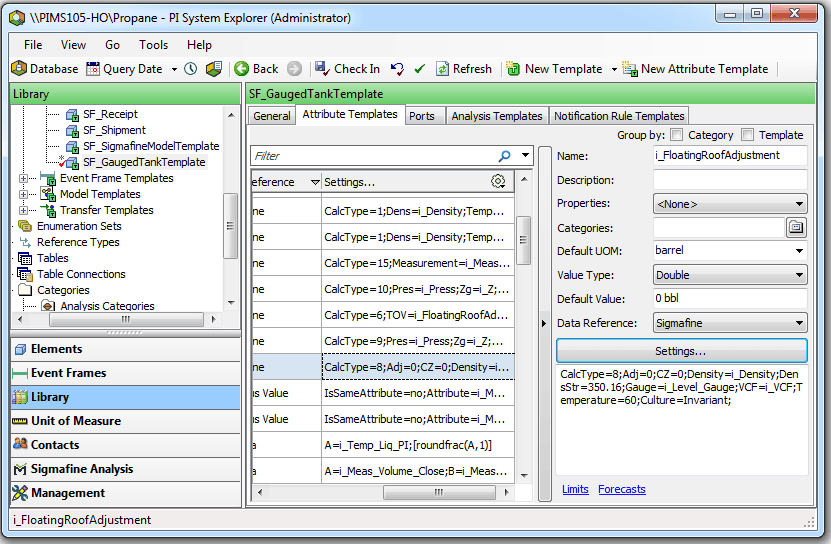Open Management navigation section

126,493
